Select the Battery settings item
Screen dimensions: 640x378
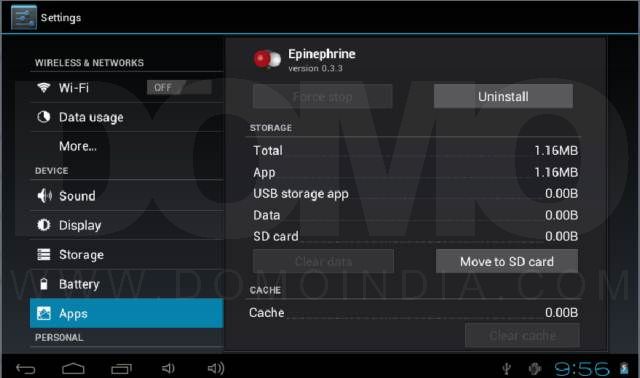[127, 284]
